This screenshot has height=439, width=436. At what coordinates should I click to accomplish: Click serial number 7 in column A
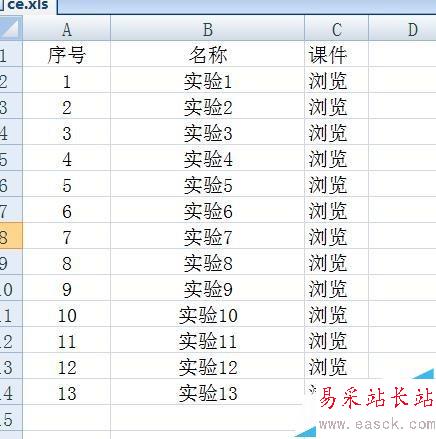click(67, 237)
